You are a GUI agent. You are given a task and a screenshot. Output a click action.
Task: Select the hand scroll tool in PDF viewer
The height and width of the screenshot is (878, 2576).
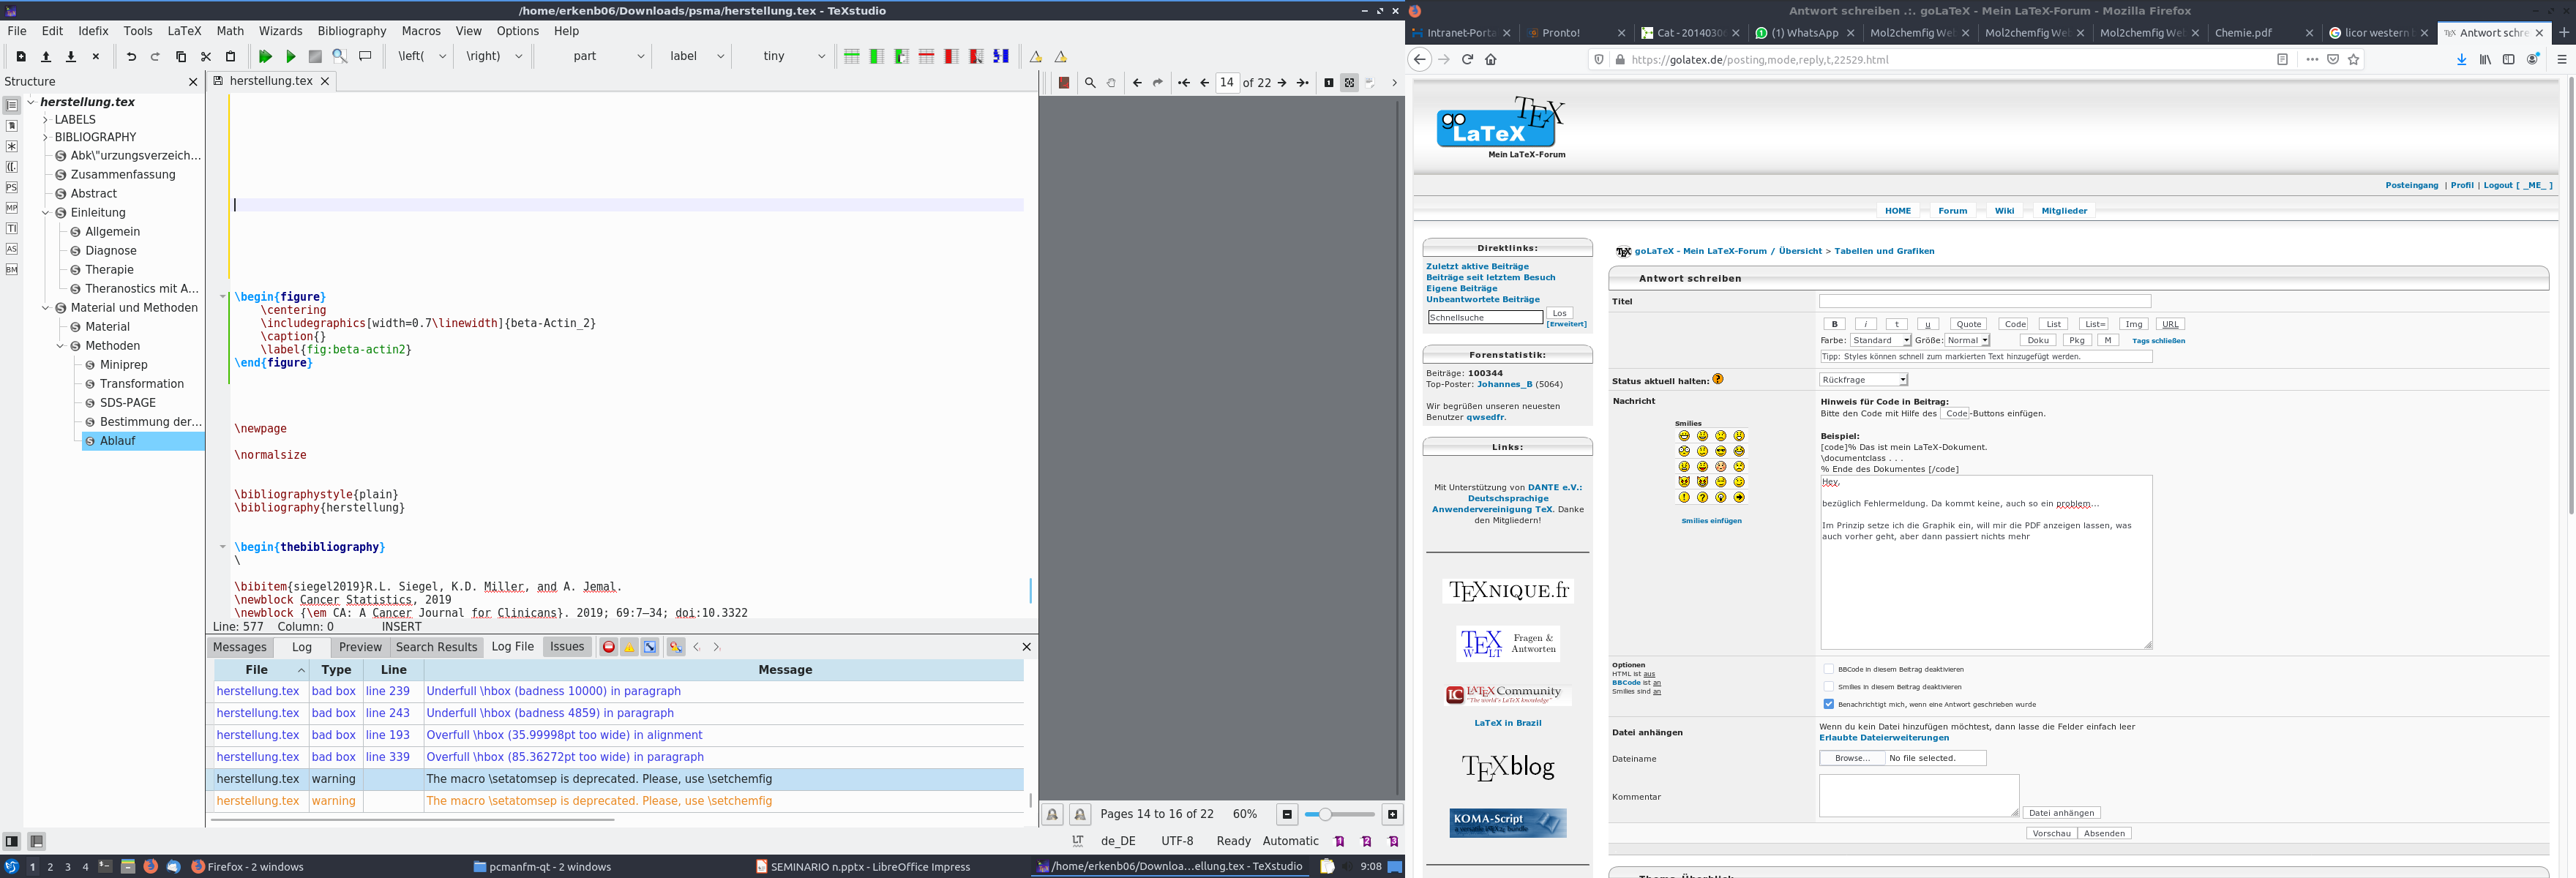(1111, 83)
